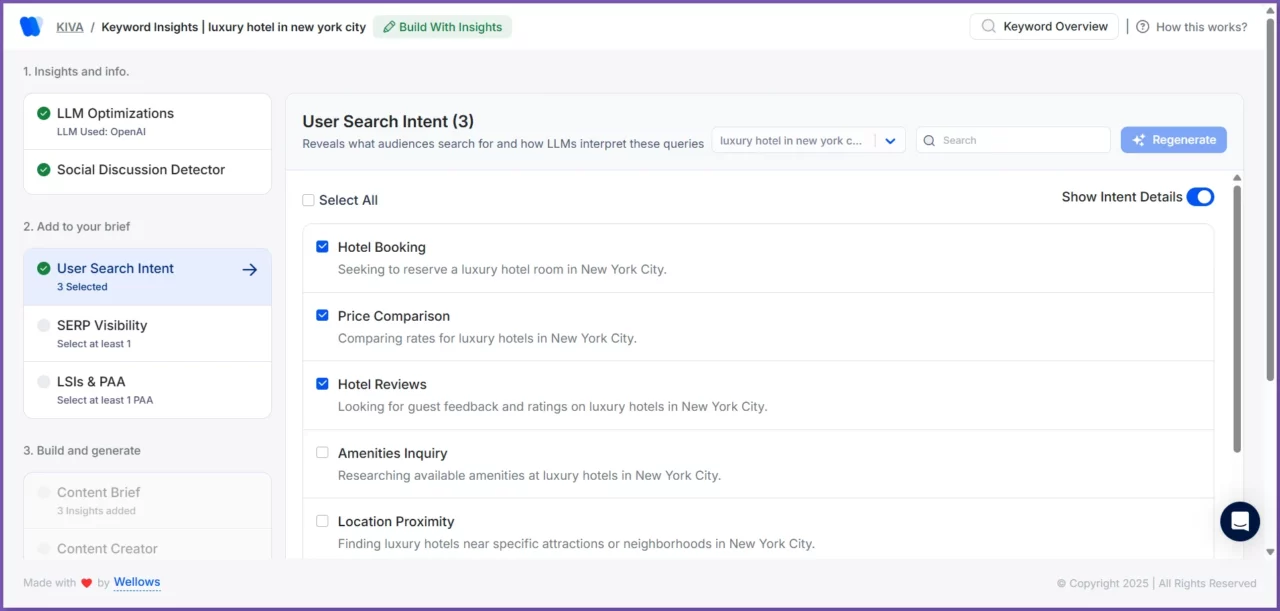Follow the KIVA breadcrumb link
Viewport: 1280px width, 611px height.
69,27
